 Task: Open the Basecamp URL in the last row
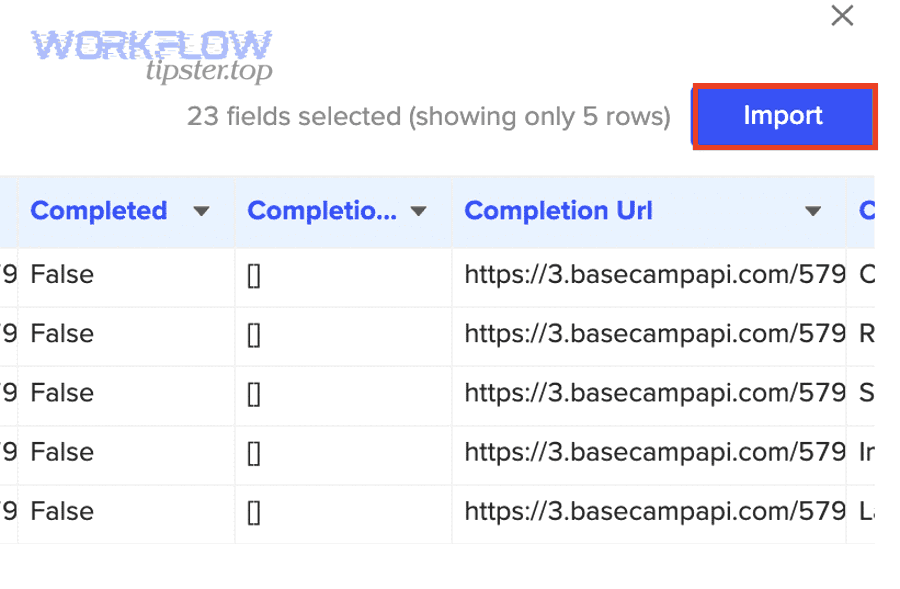tap(652, 511)
